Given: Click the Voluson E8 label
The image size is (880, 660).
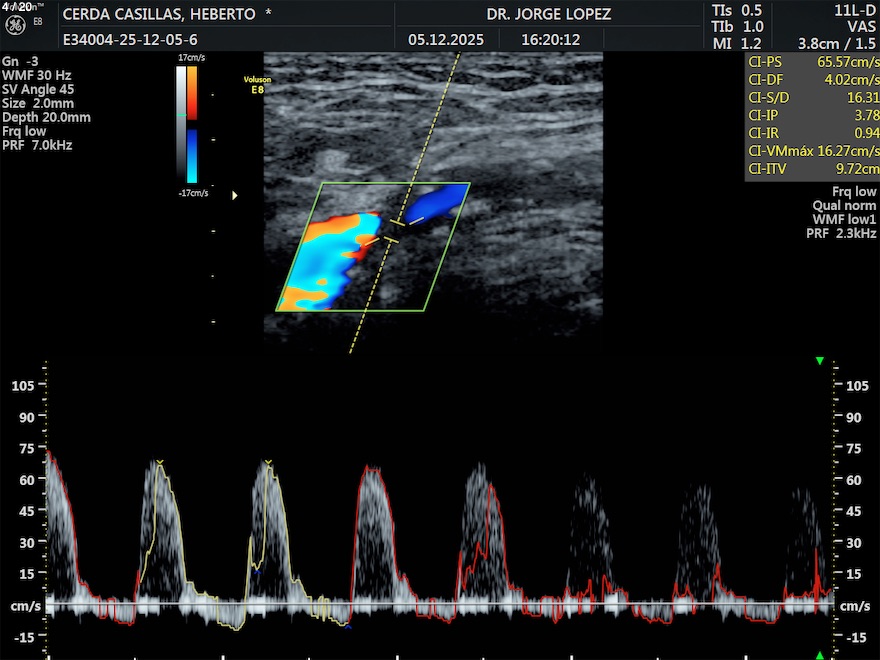Looking at the screenshot, I should [x=256, y=84].
